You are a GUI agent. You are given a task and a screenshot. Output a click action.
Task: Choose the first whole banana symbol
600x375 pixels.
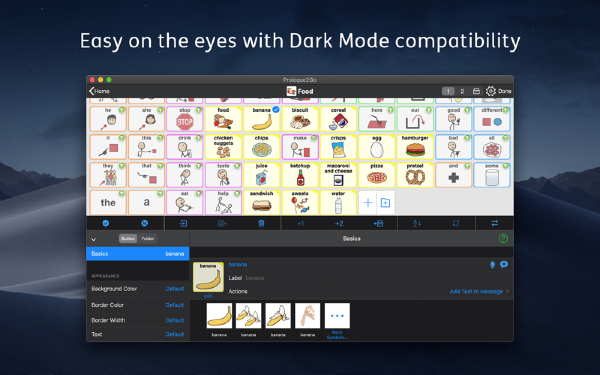[x=219, y=316]
